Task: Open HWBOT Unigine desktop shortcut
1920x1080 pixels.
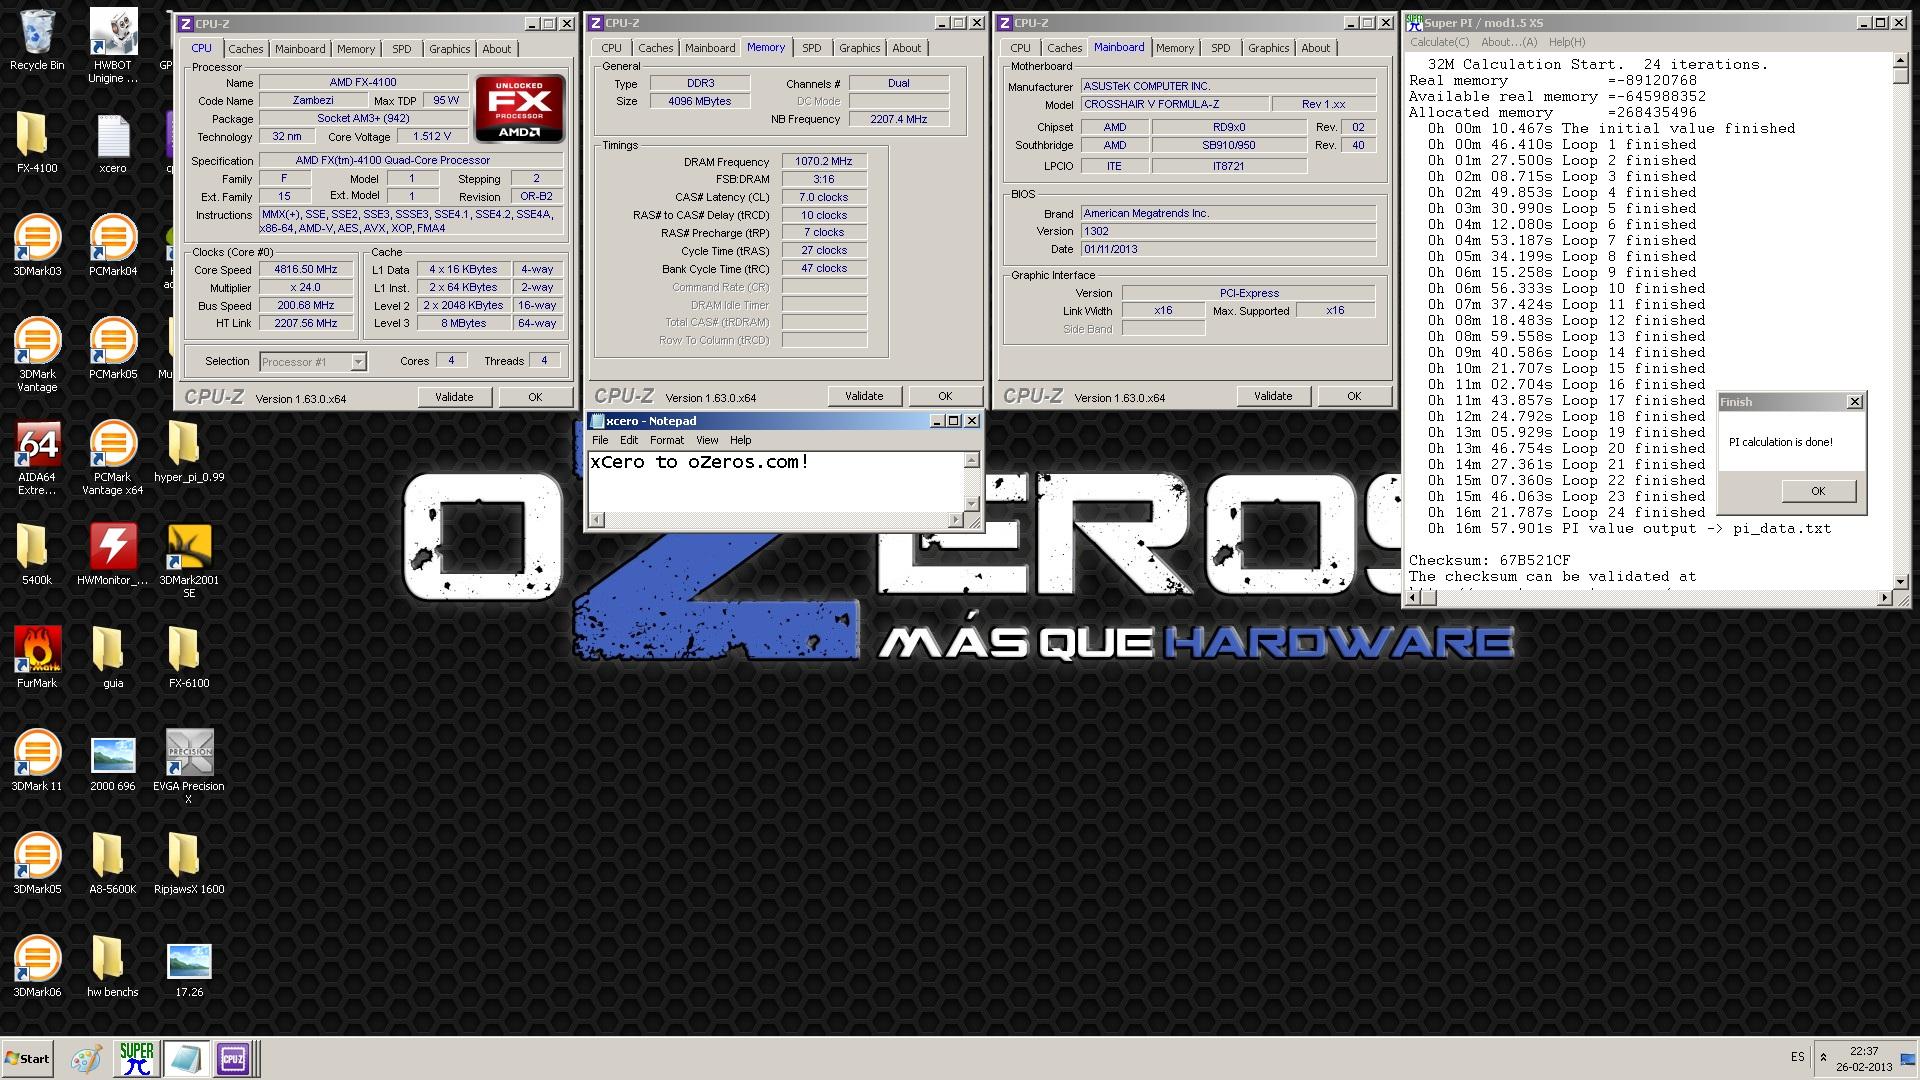Action: click(x=113, y=45)
